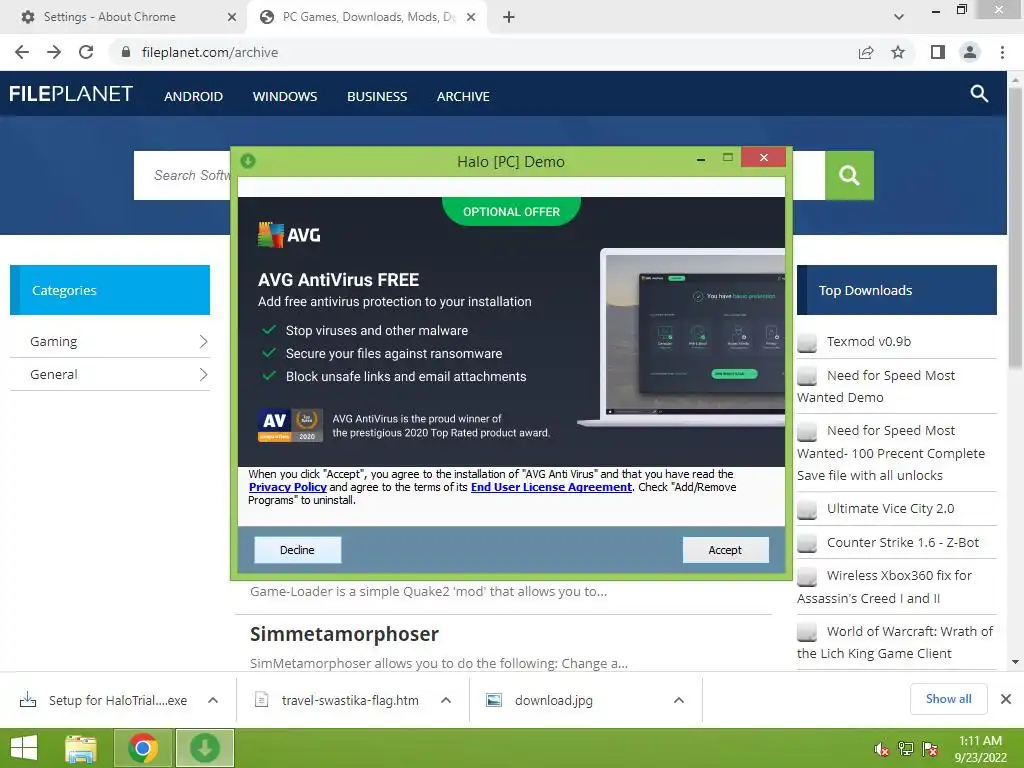Image resolution: width=1024 pixels, height=768 pixels.
Task: Click the Action Center flag tray icon
Action: pyautogui.click(x=929, y=749)
